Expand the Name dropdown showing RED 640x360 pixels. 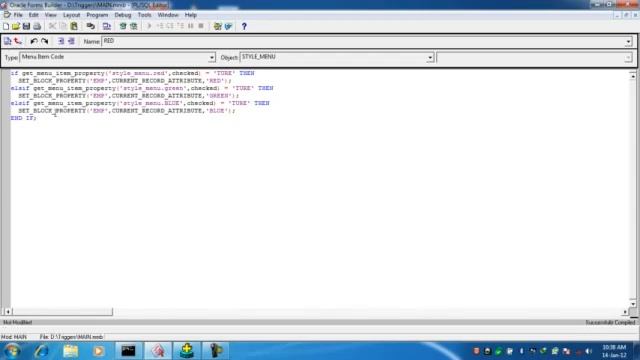point(628,42)
